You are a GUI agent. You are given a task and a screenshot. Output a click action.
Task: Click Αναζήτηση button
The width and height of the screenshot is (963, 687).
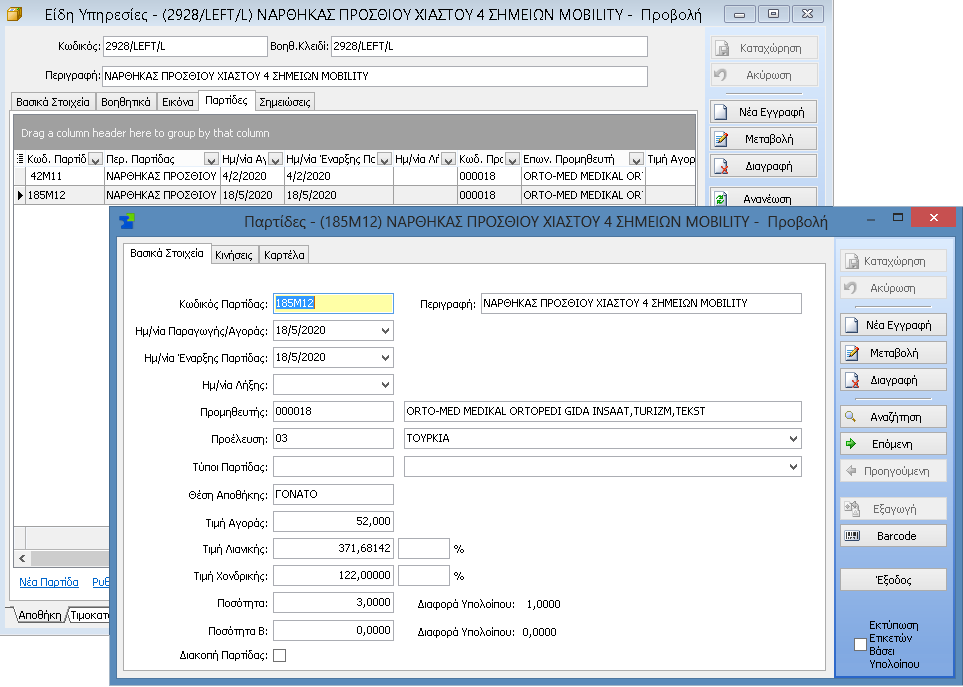(893, 416)
